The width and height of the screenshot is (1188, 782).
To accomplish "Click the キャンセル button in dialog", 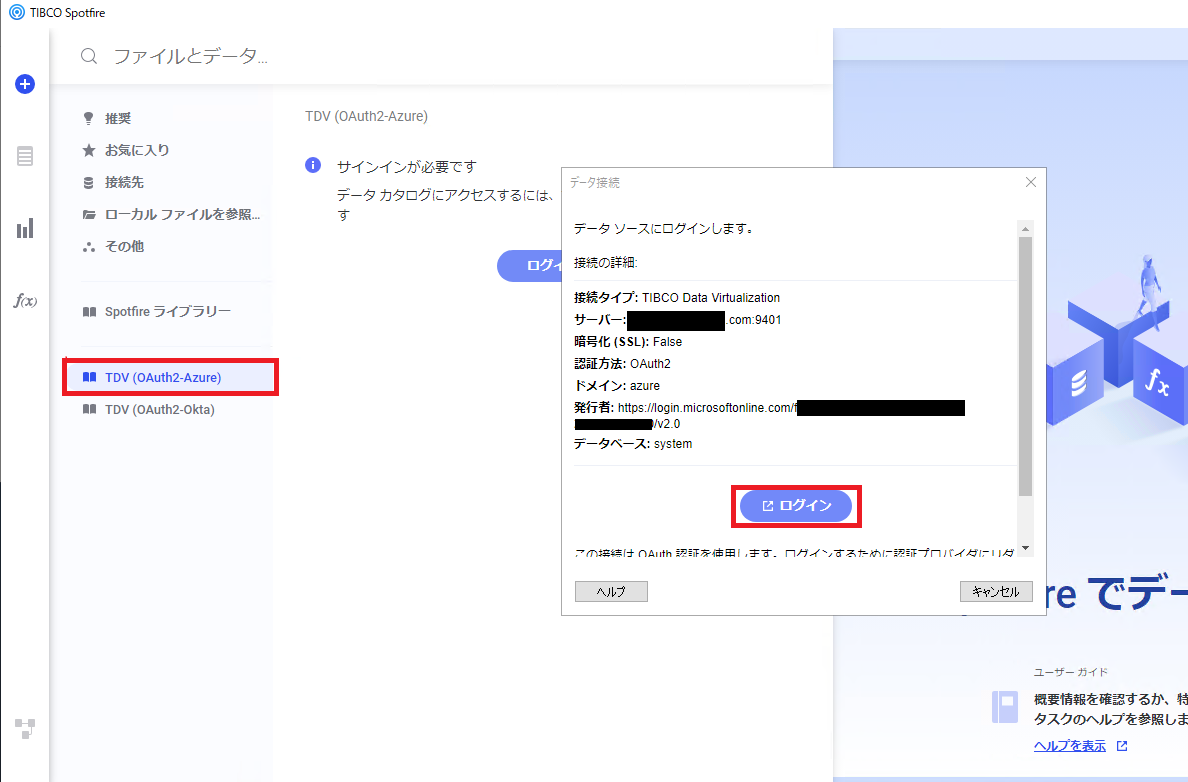I will click(x=996, y=591).
